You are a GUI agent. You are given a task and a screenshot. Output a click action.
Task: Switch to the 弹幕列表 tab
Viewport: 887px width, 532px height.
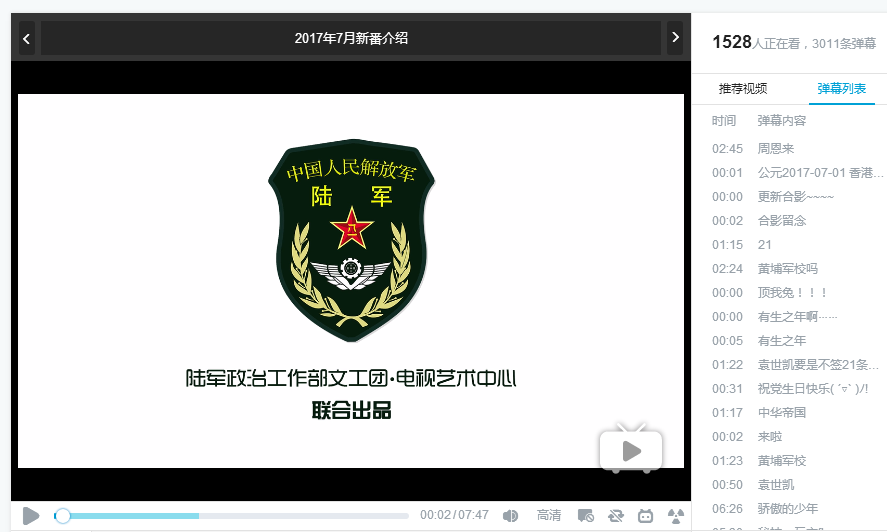[x=842, y=89]
